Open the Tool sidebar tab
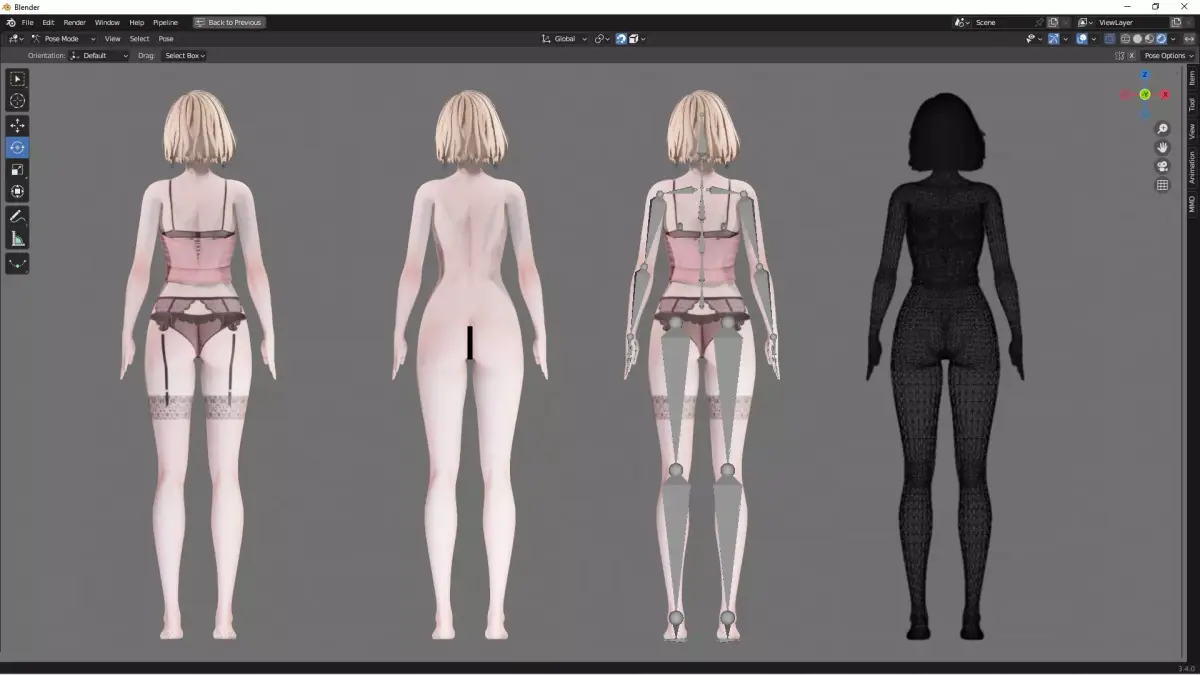The image size is (1200, 675). 1192,103
